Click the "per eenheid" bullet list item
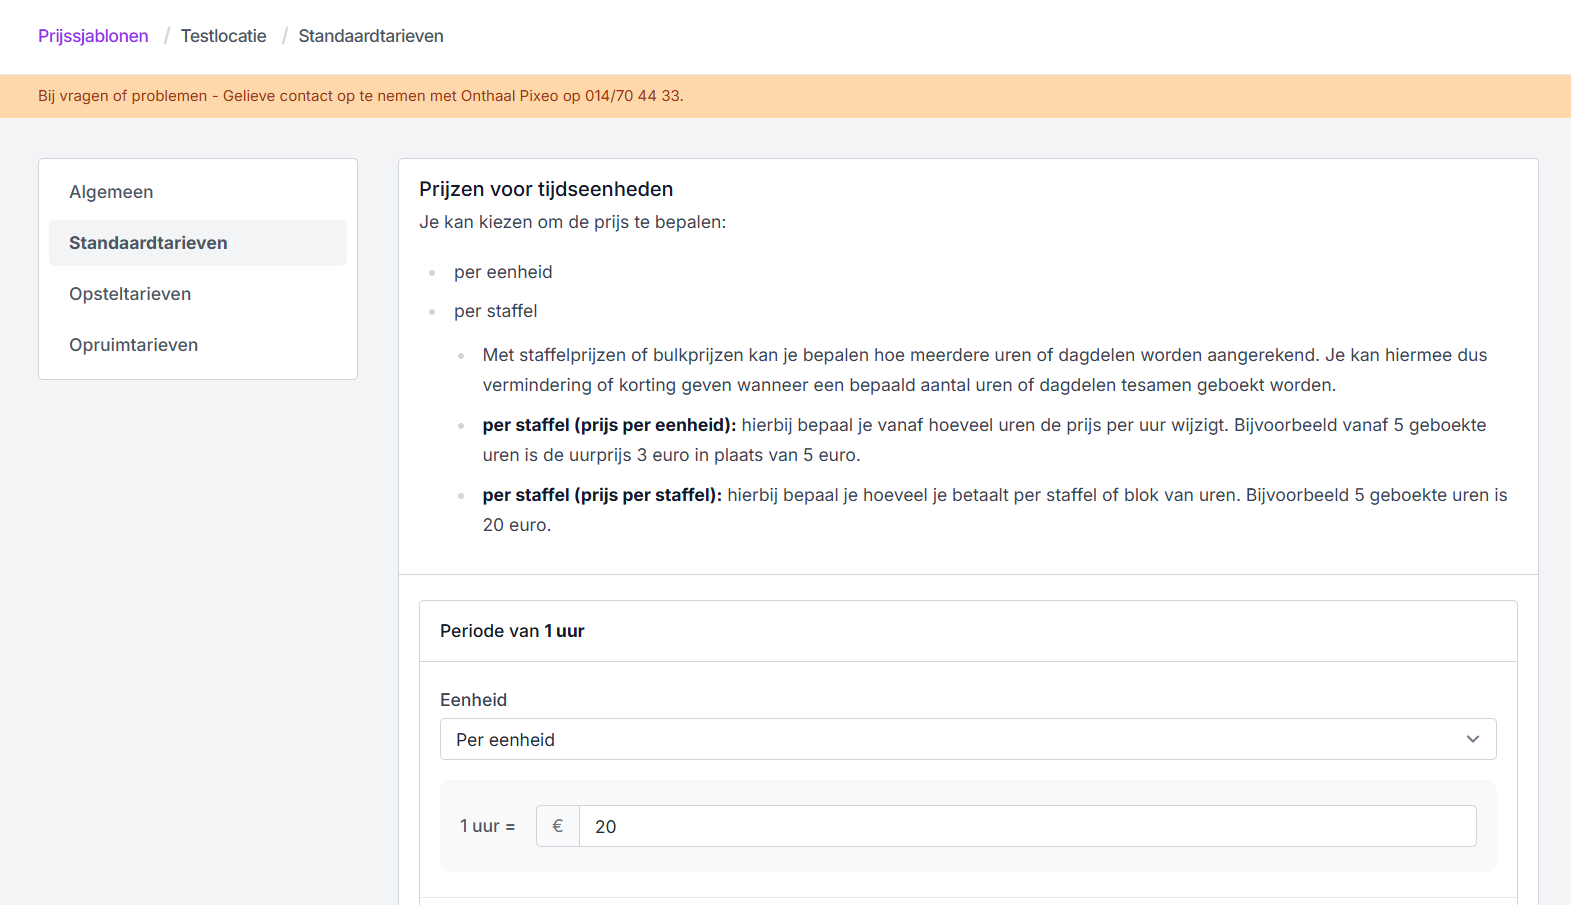This screenshot has height=905, width=1571. coord(503,272)
